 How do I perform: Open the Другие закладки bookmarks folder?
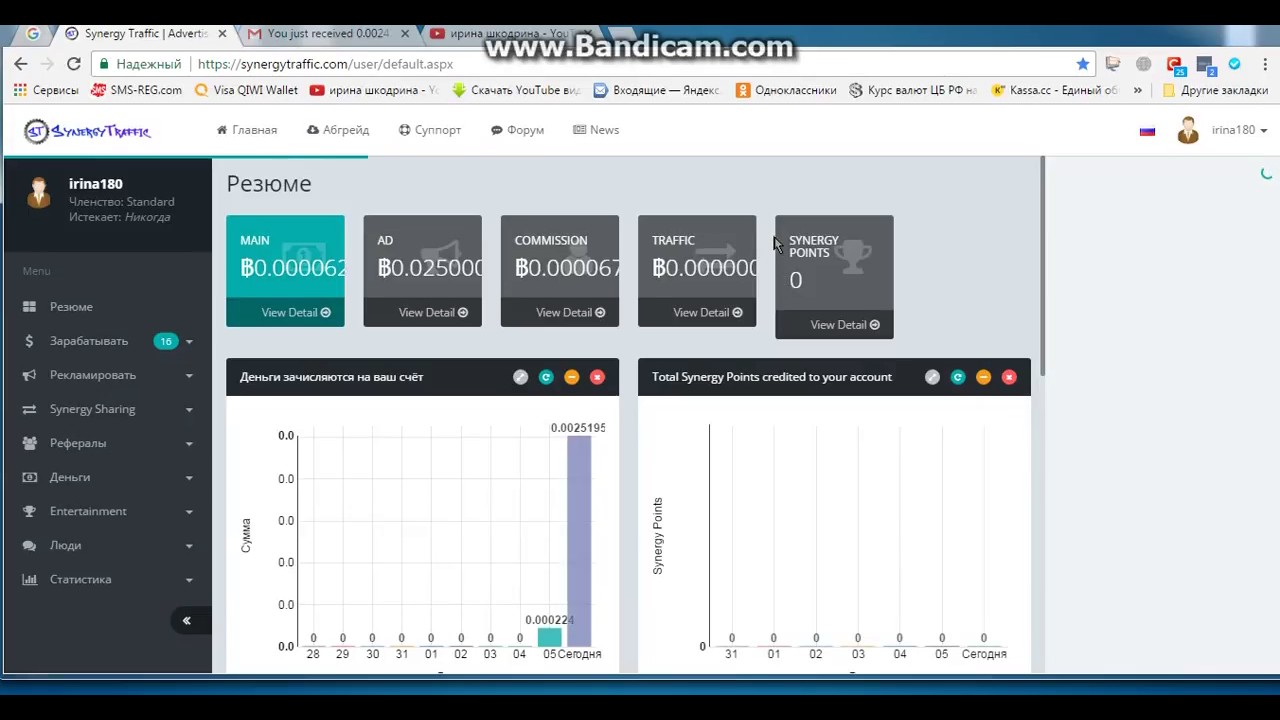point(1215,90)
